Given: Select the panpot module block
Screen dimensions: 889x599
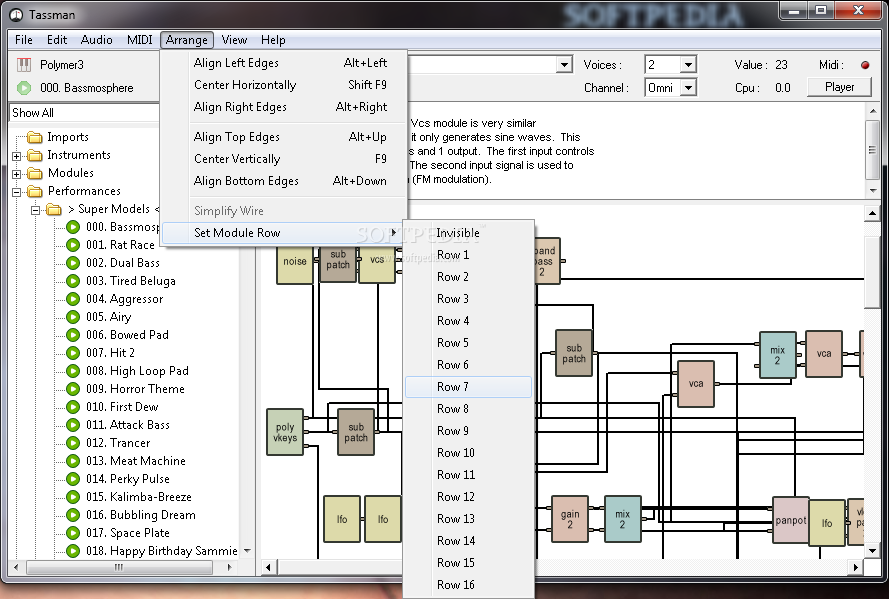Looking at the screenshot, I should (790, 521).
